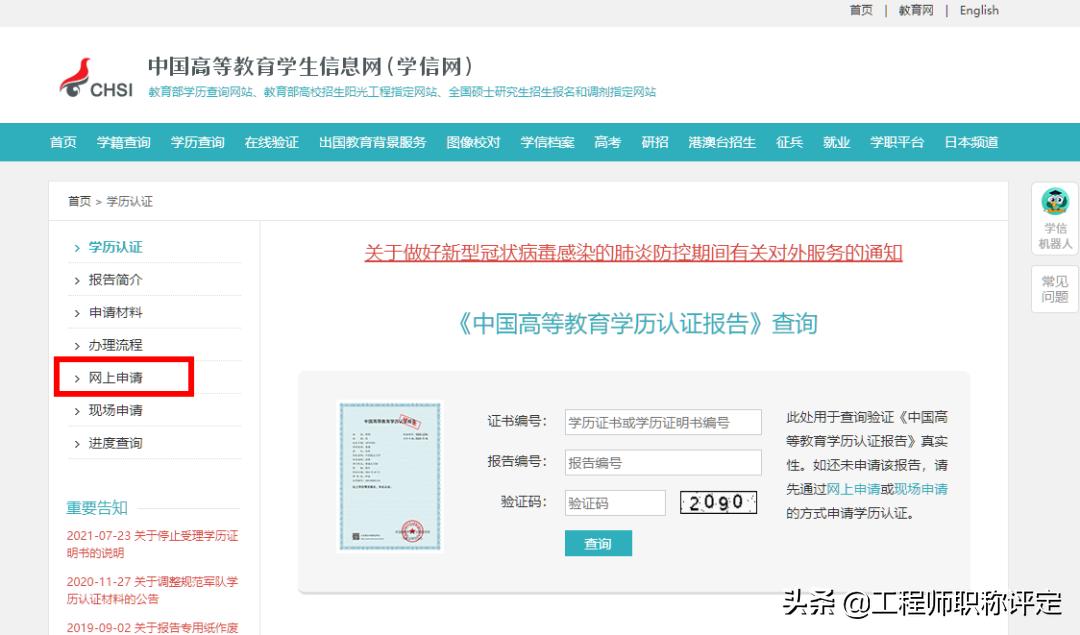Click the 证书编号 input field
1080x635 pixels.
point(662,421)
